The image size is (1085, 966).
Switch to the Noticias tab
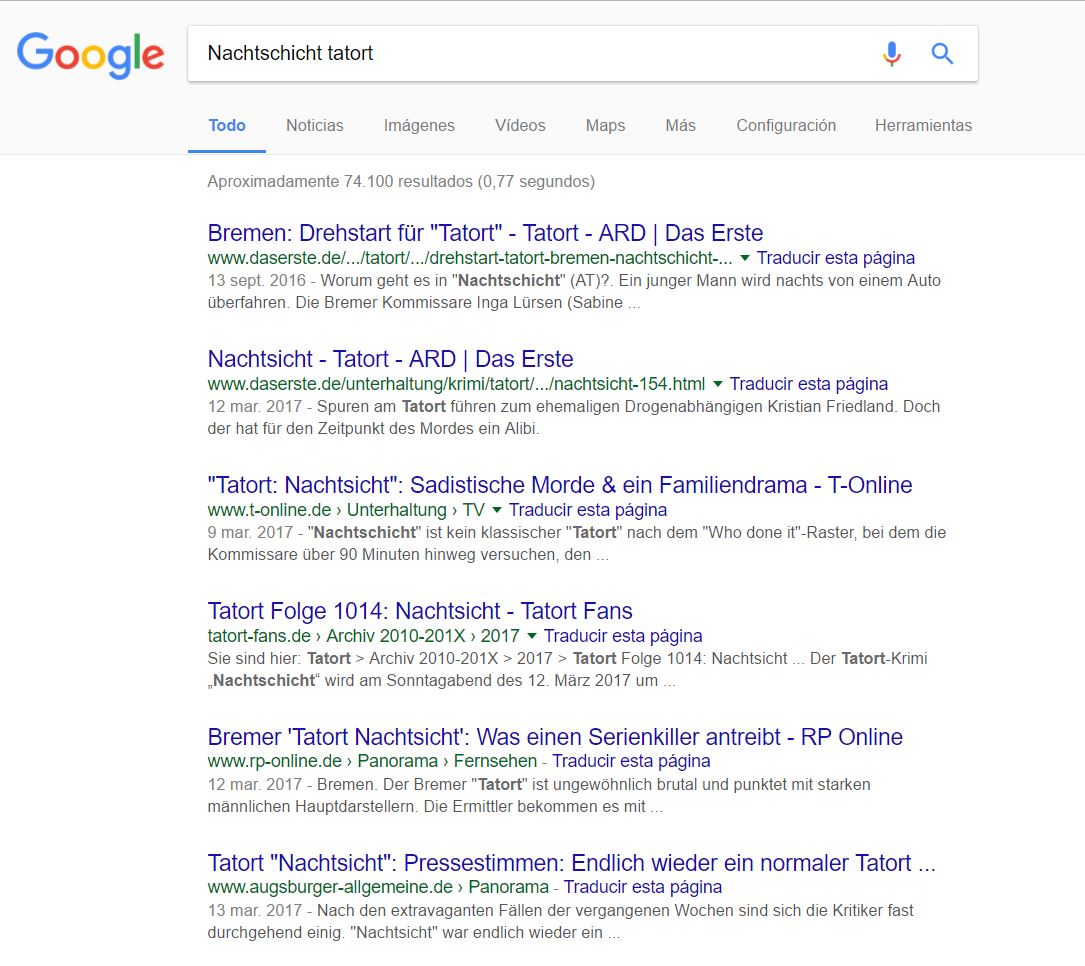click(315, 125)
